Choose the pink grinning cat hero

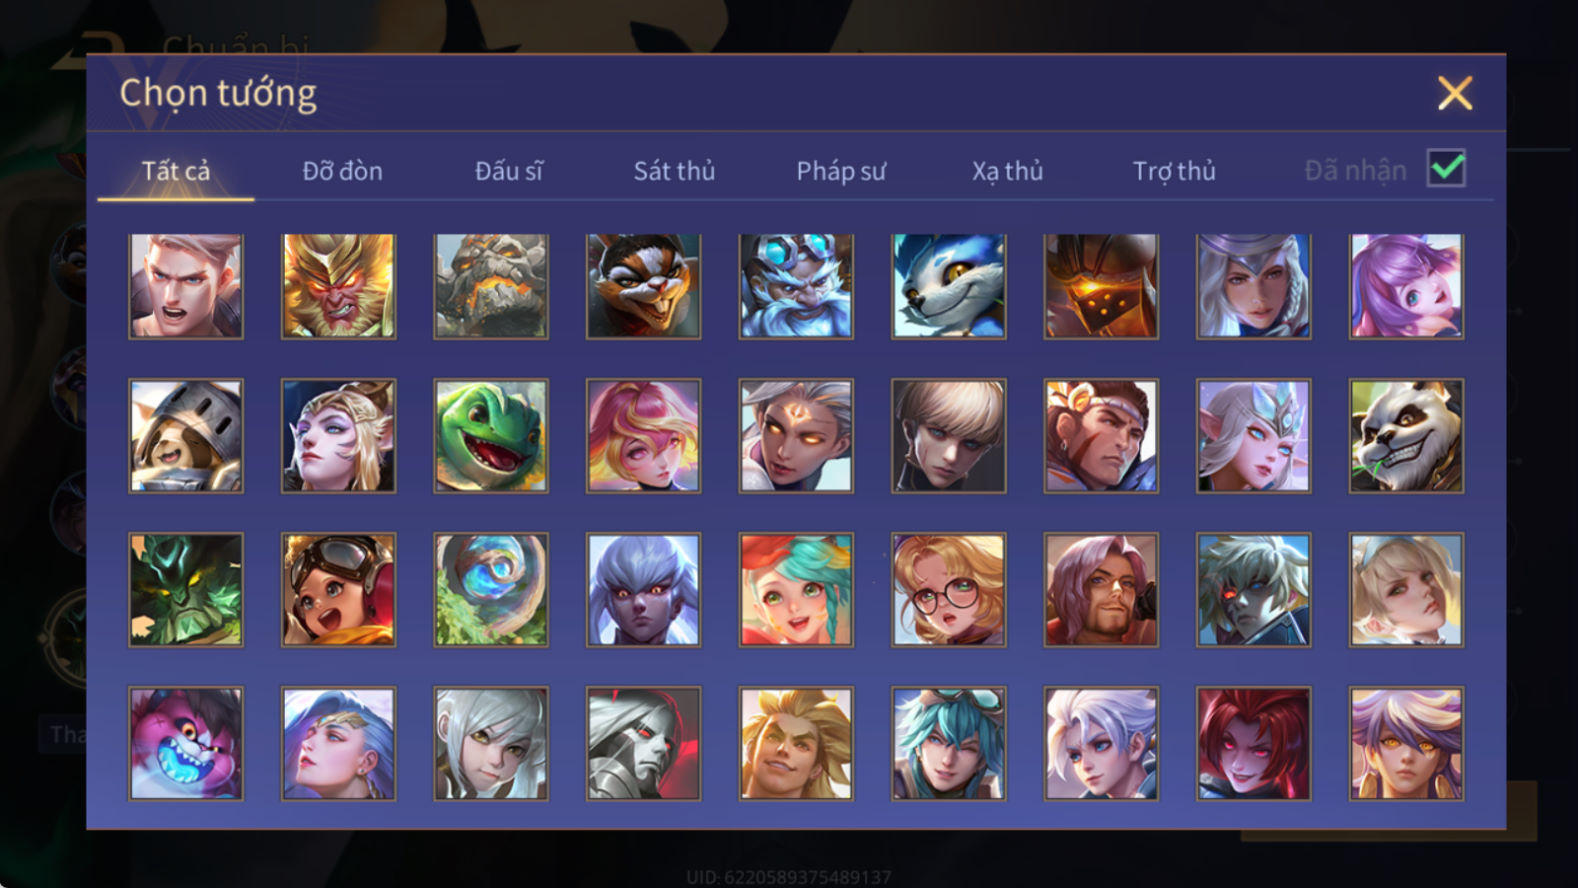[x=186, y=743]
